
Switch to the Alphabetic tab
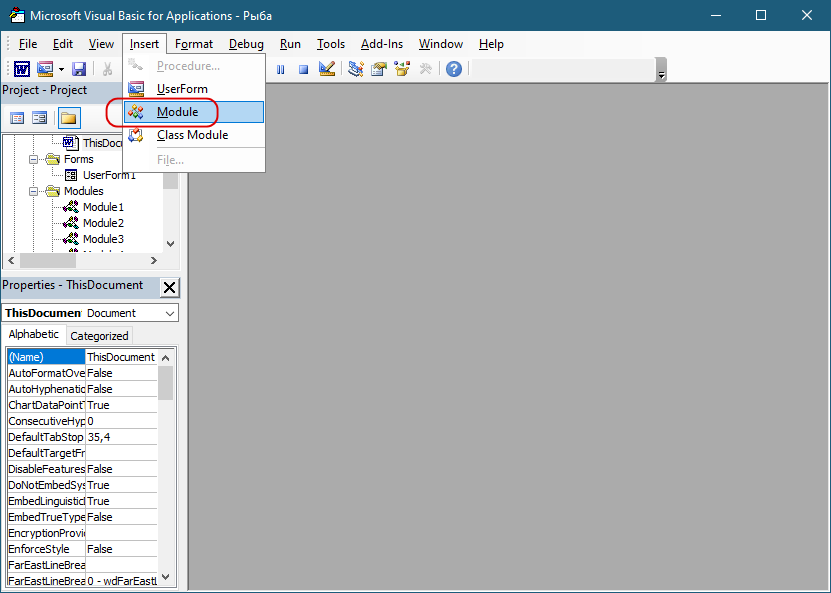33,334
